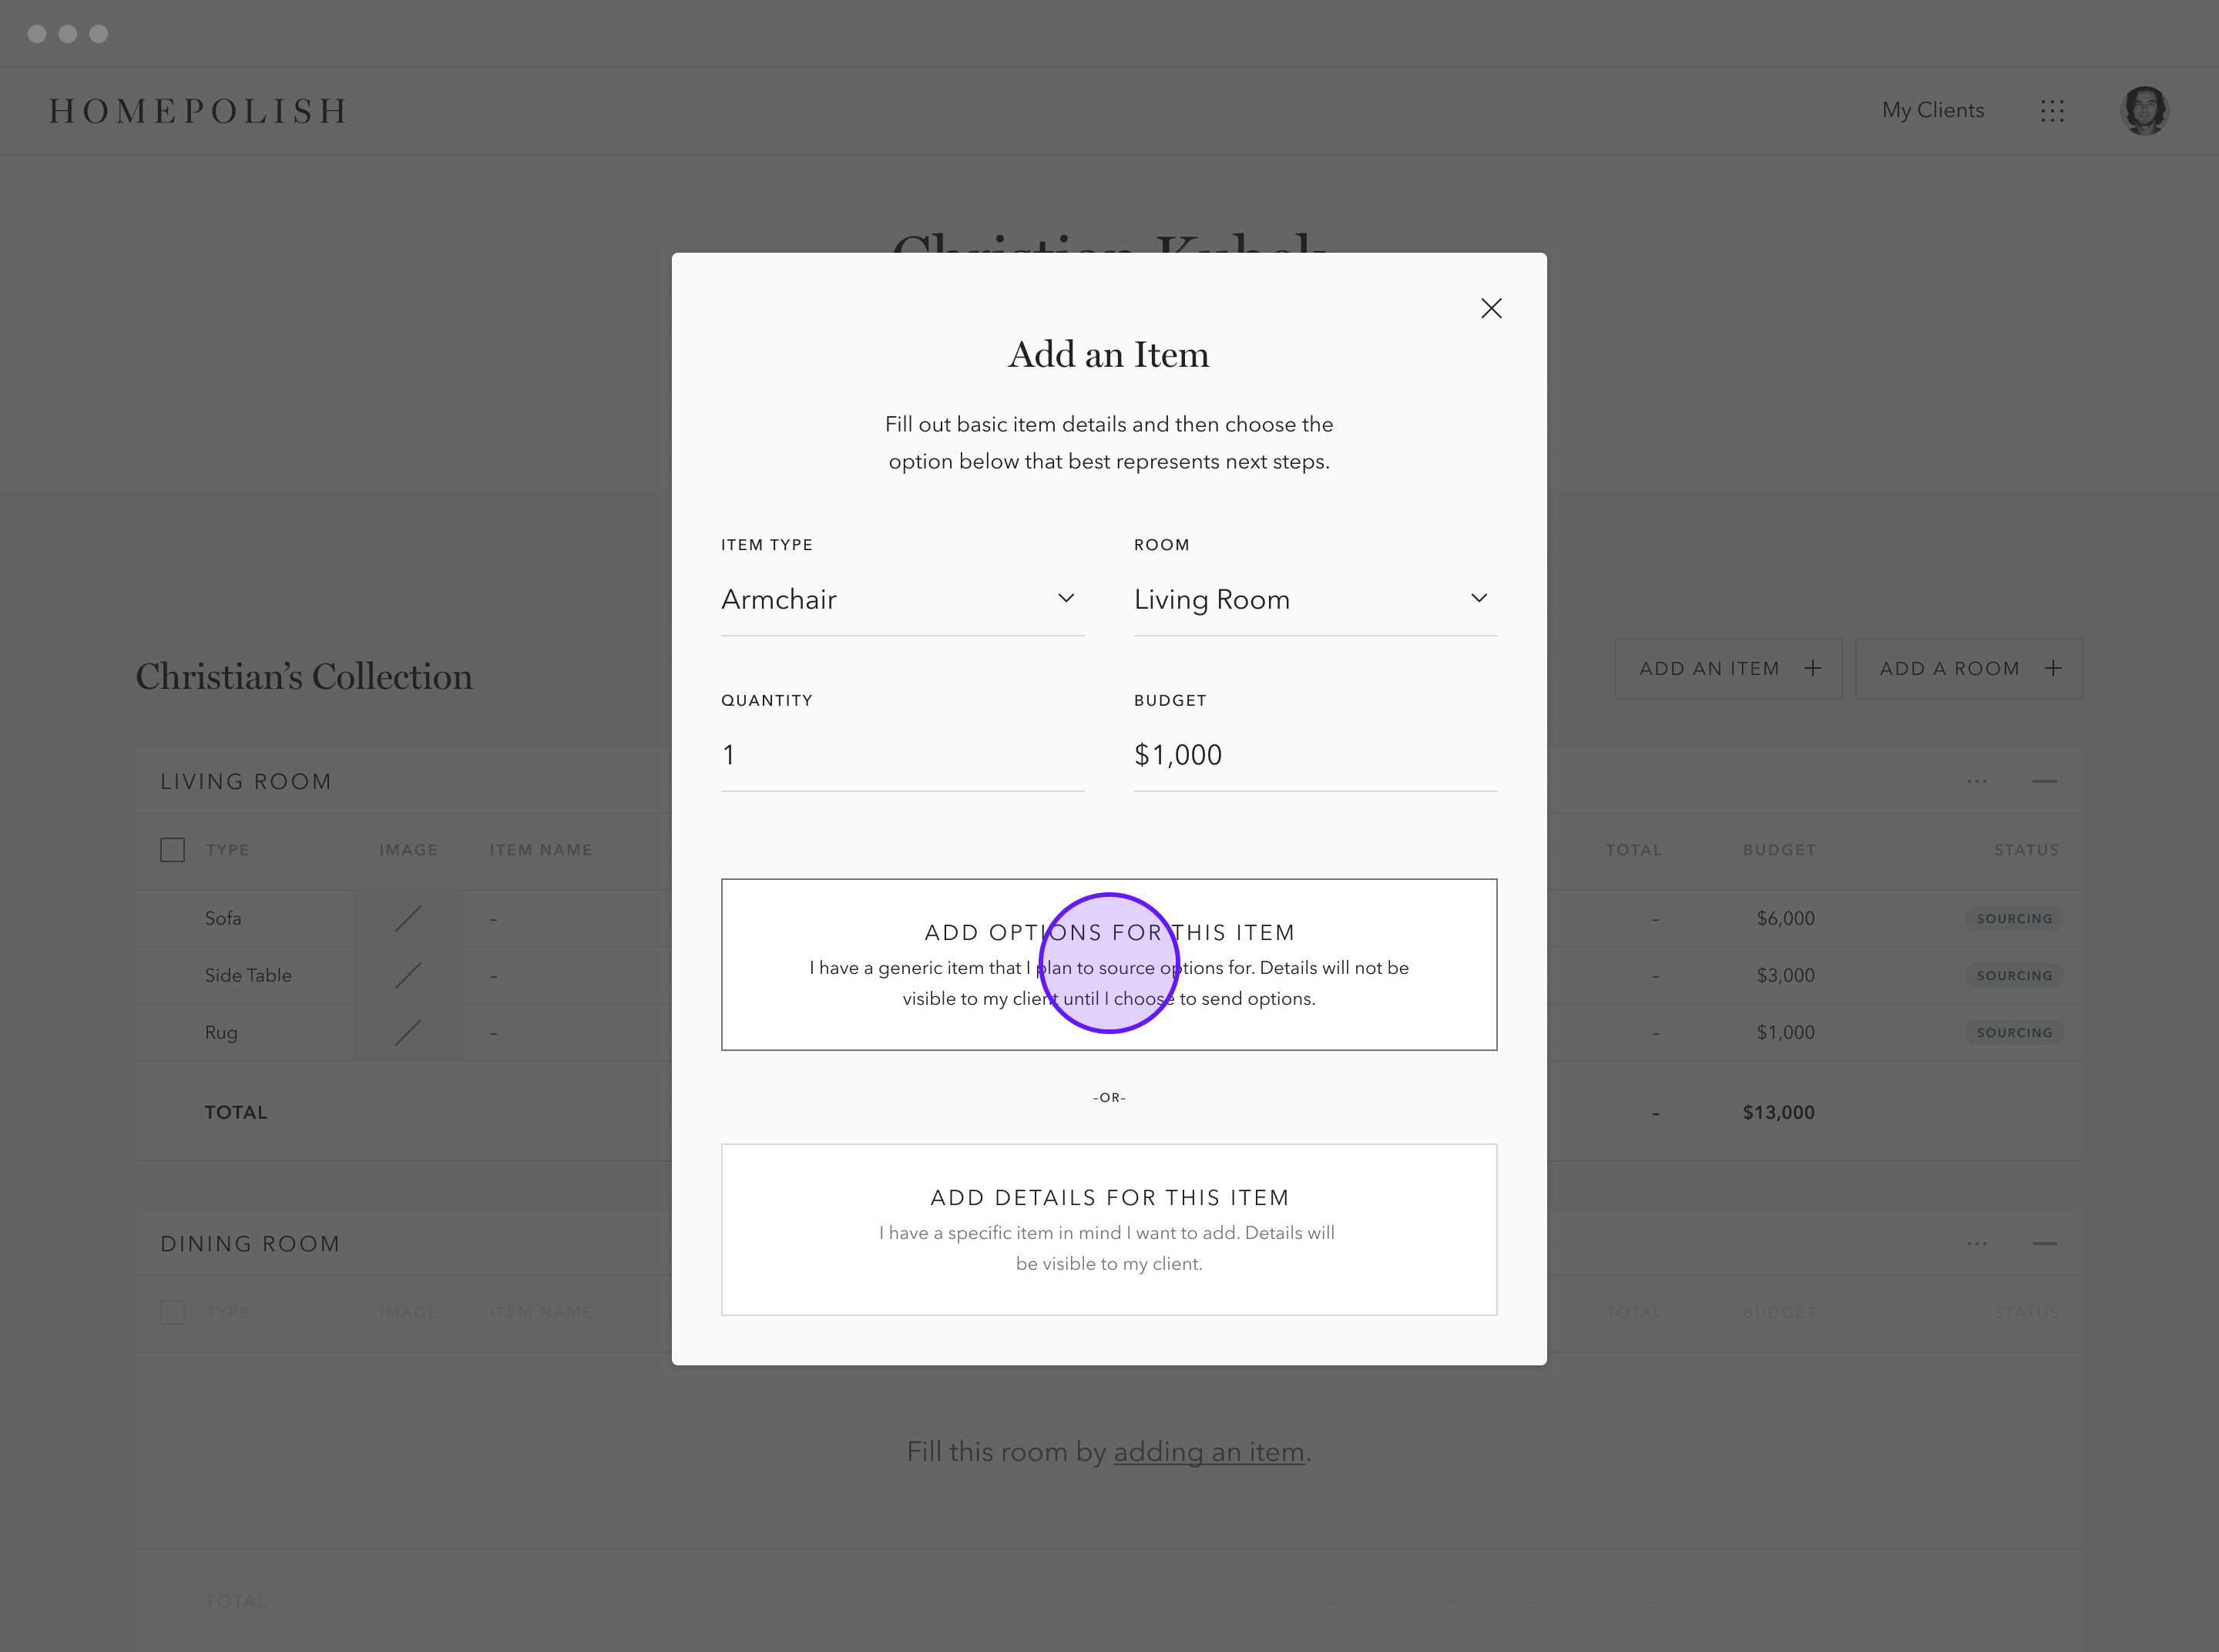Toggle the Dining Room select-all checkbox
2219x1652 pixels.
(x=172, y=1312)
